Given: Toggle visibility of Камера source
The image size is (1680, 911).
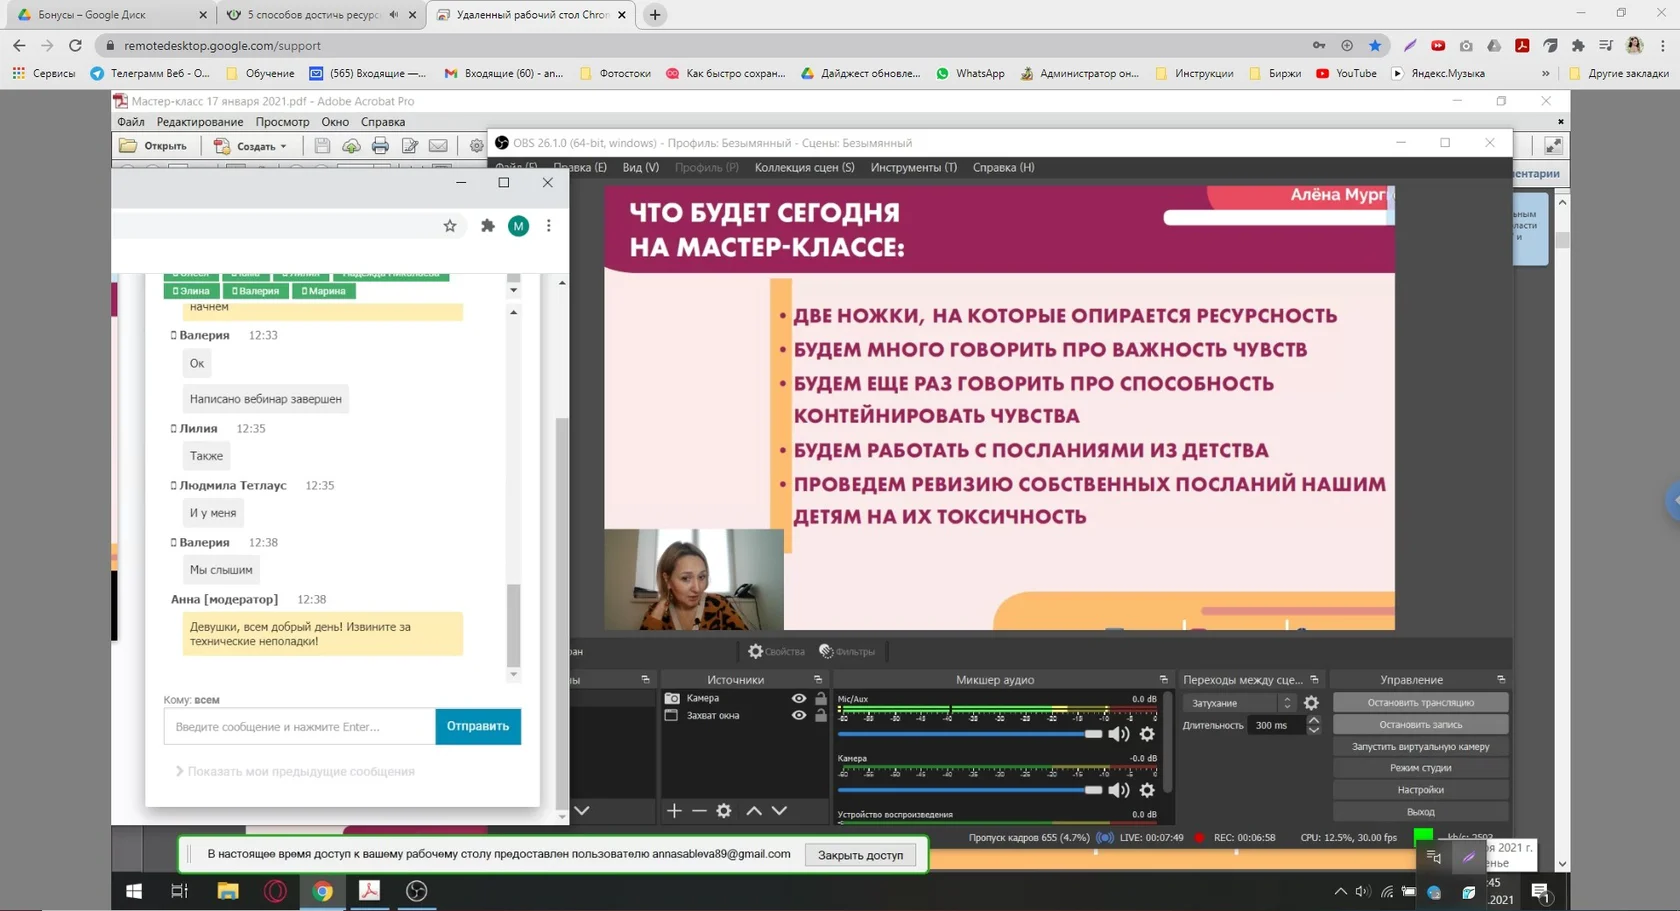Looking at the screenshot, I should (x=798, y=698).
